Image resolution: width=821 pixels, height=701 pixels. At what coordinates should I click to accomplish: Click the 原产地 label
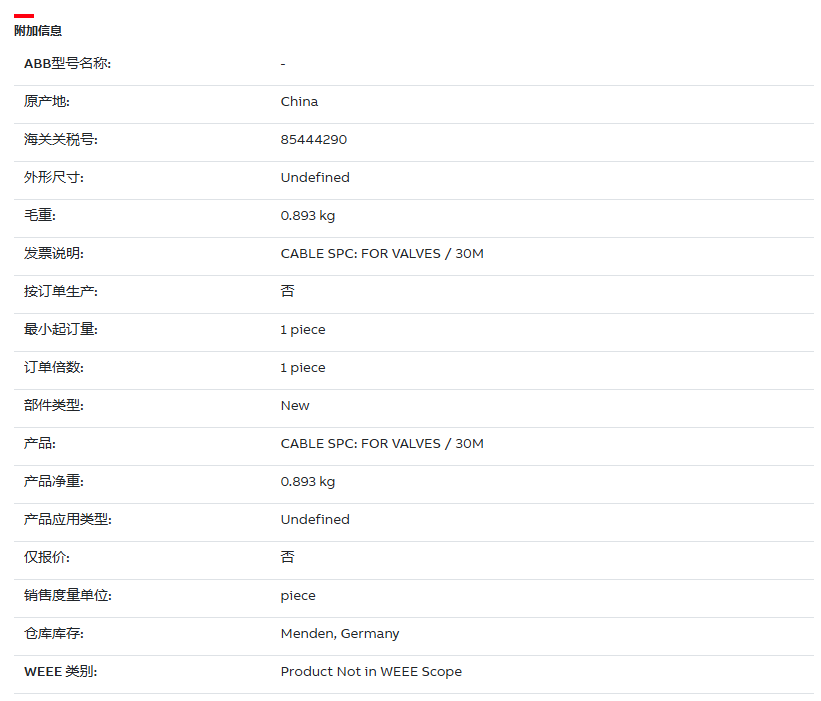tap(47, 101)
